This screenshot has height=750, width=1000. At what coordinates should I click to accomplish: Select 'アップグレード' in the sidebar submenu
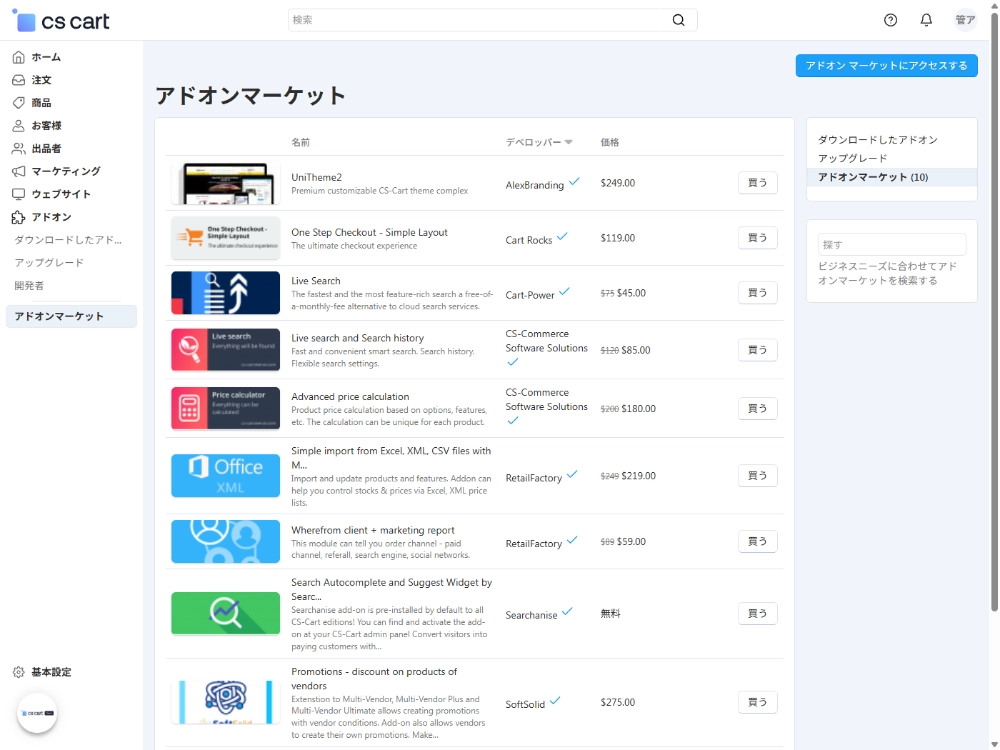click(x=49, y=263)
